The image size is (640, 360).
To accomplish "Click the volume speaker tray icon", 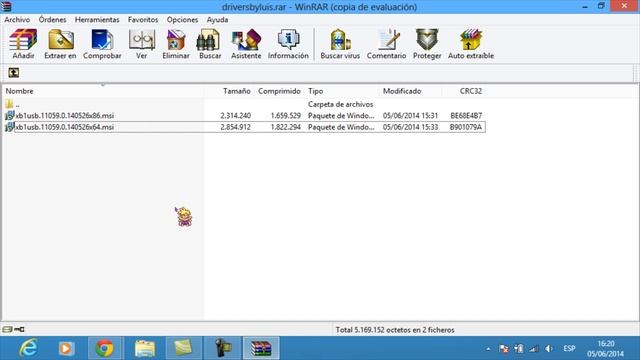I will [549, 349].
